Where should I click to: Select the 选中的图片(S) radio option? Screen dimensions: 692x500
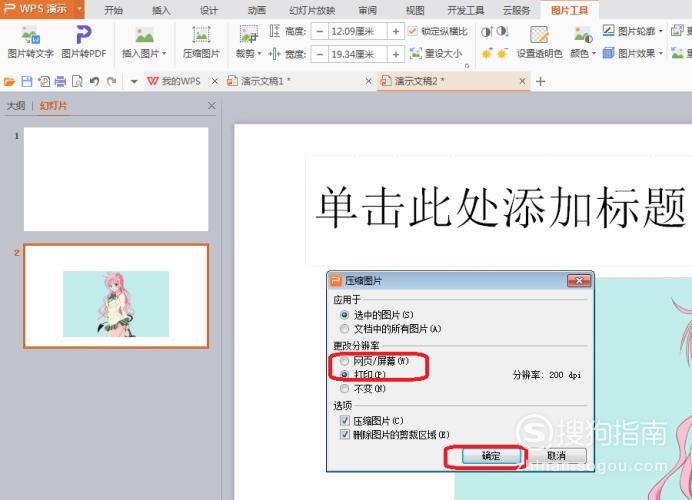tap(344, 315)
